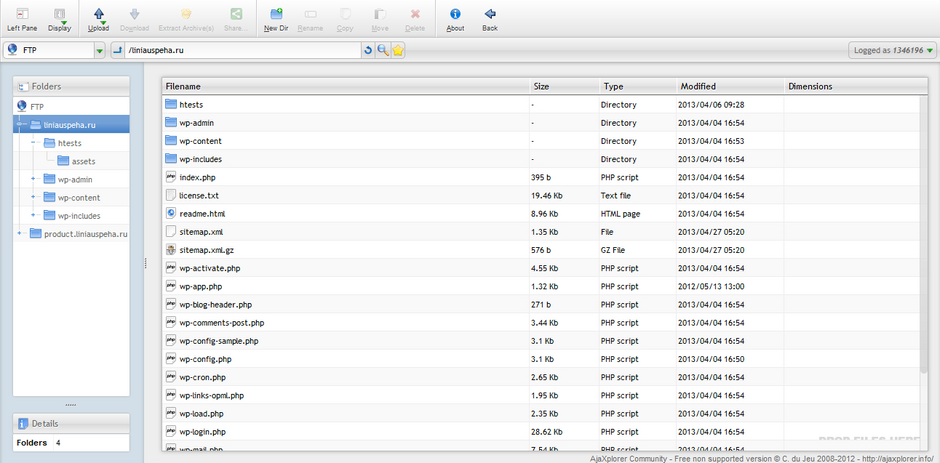This screenshot has height=463, width=940.
Task: Create a folder with New Dir
Action: point(276,19)
